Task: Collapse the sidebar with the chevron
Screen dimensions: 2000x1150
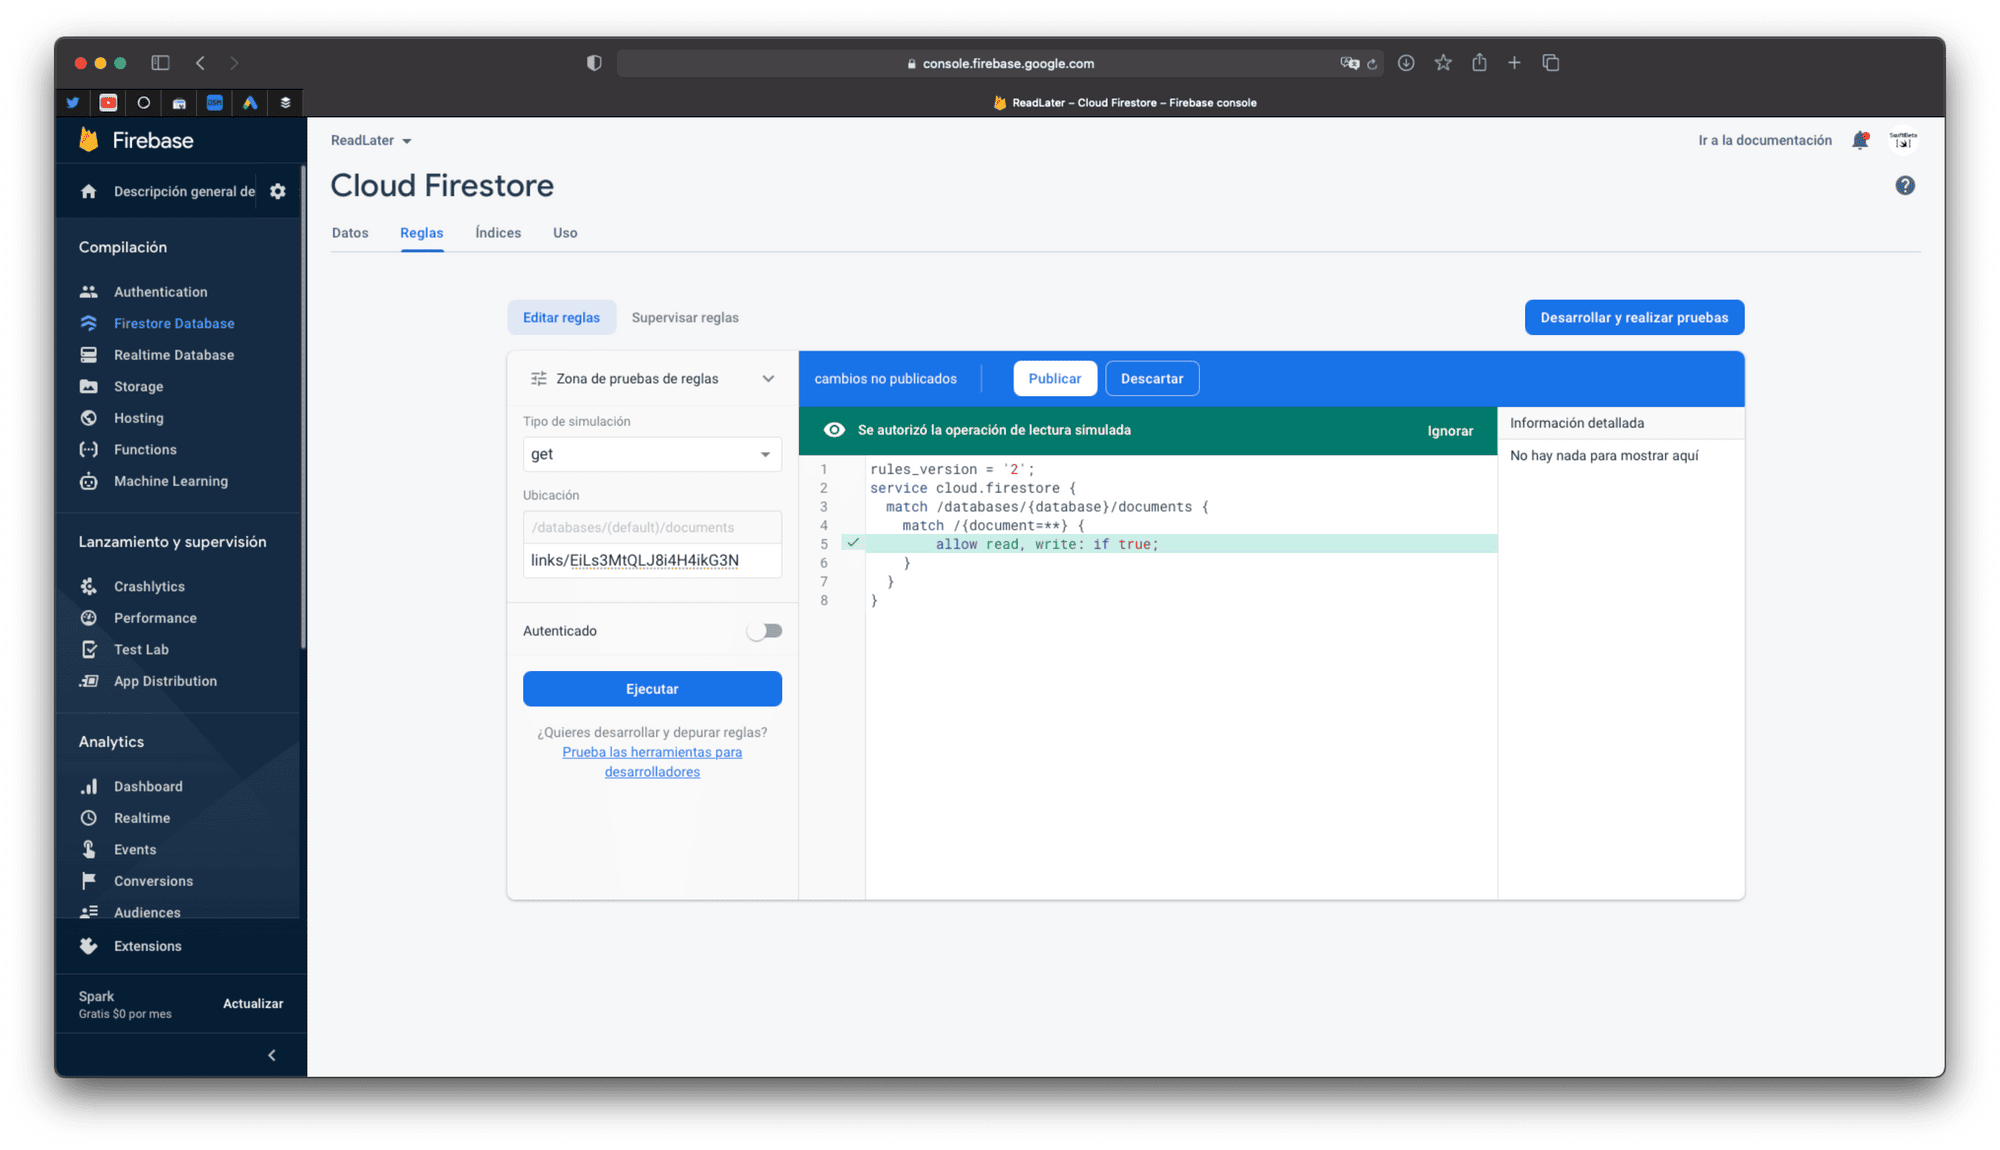Action: click(272, 1055)
